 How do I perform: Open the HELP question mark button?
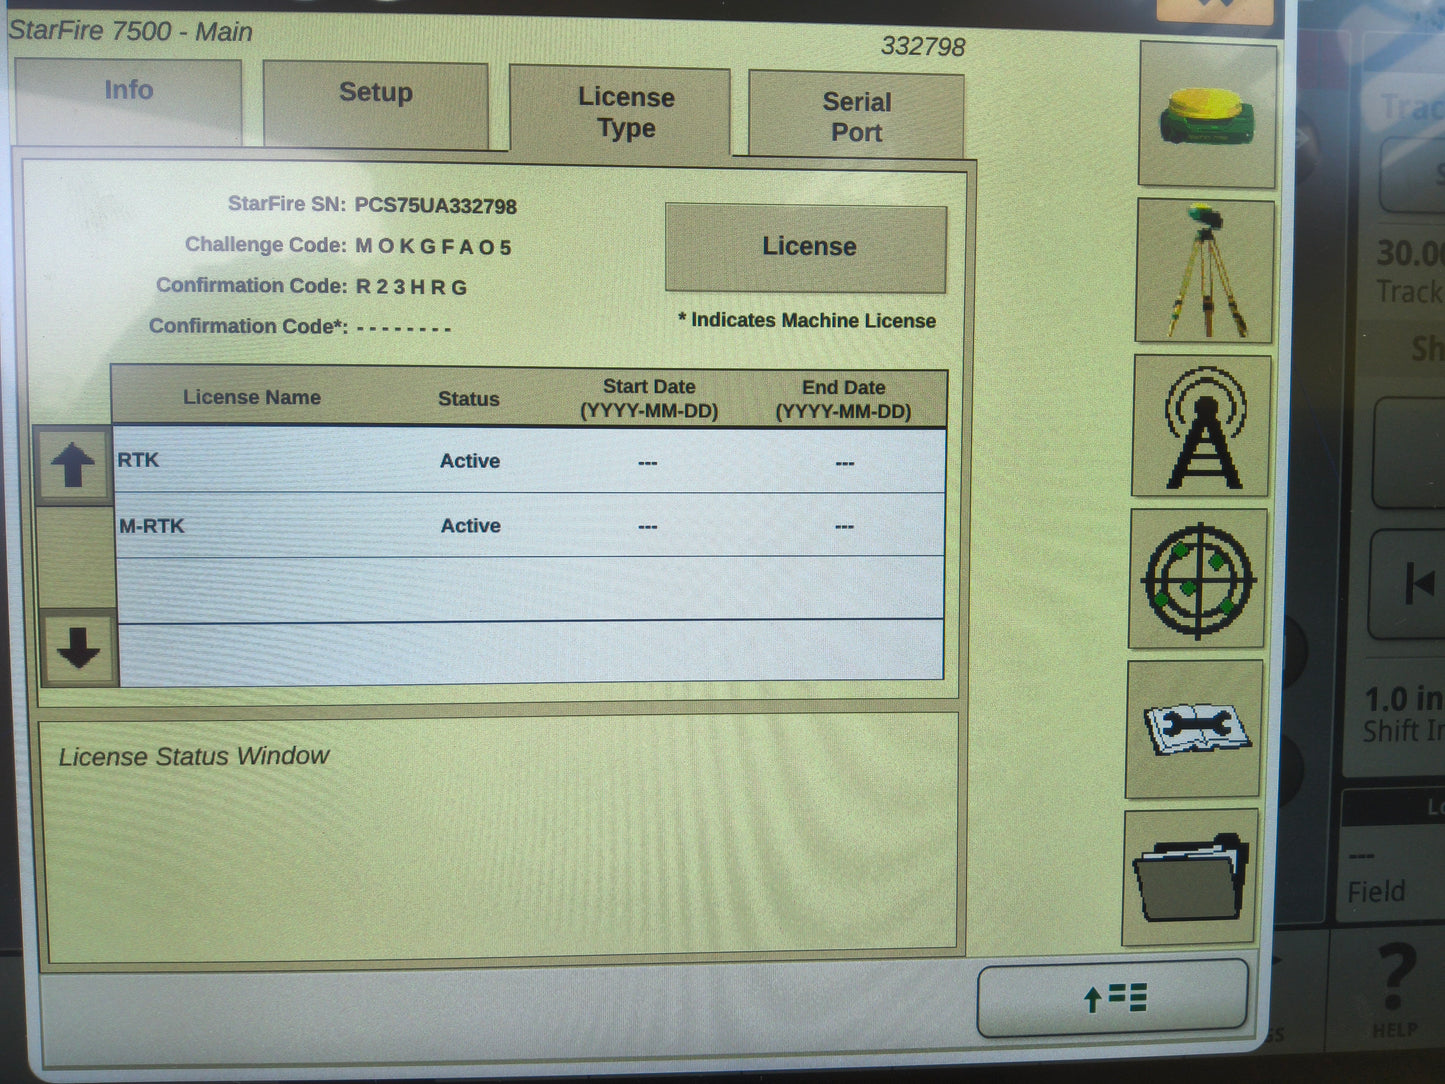(1394, 988)
